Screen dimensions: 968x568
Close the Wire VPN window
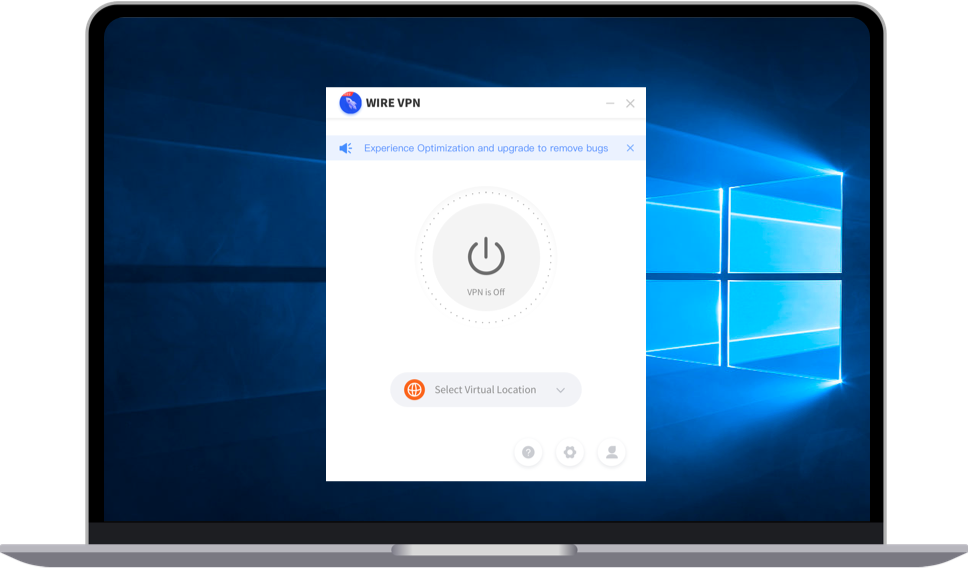pyautogui.click(x=630, y=104)
